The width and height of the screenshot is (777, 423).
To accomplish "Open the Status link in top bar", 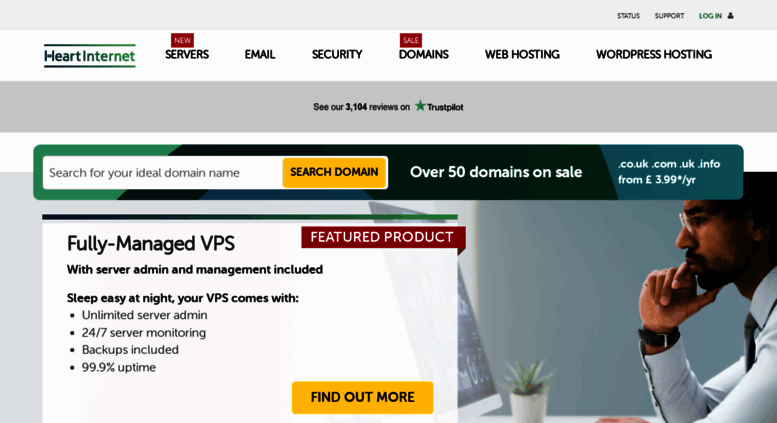I will [628, 16].
